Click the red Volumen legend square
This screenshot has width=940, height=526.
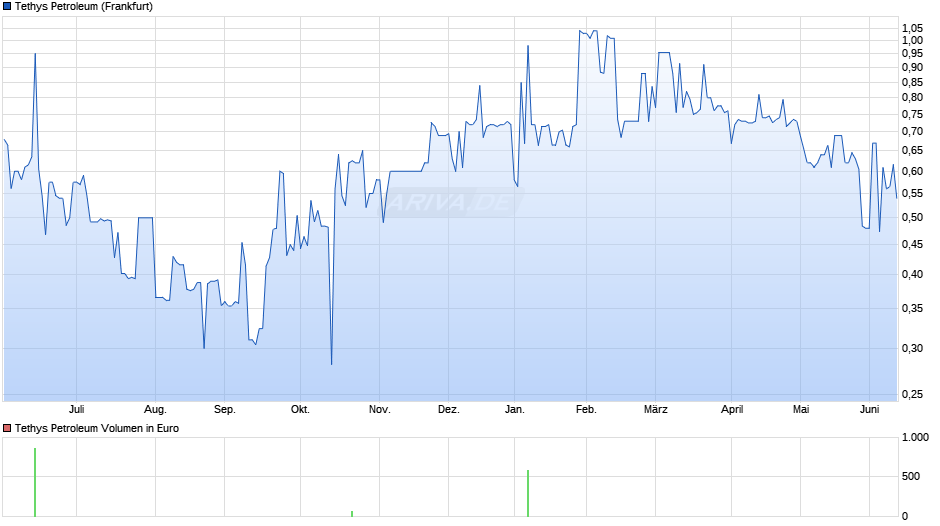coord(7,428)
